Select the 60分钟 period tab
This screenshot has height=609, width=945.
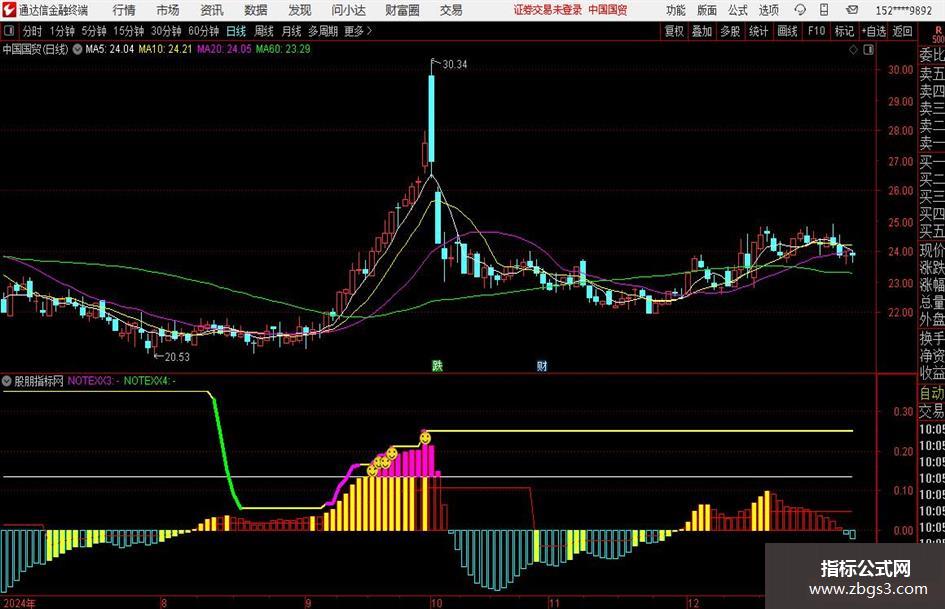coord(204,31)
